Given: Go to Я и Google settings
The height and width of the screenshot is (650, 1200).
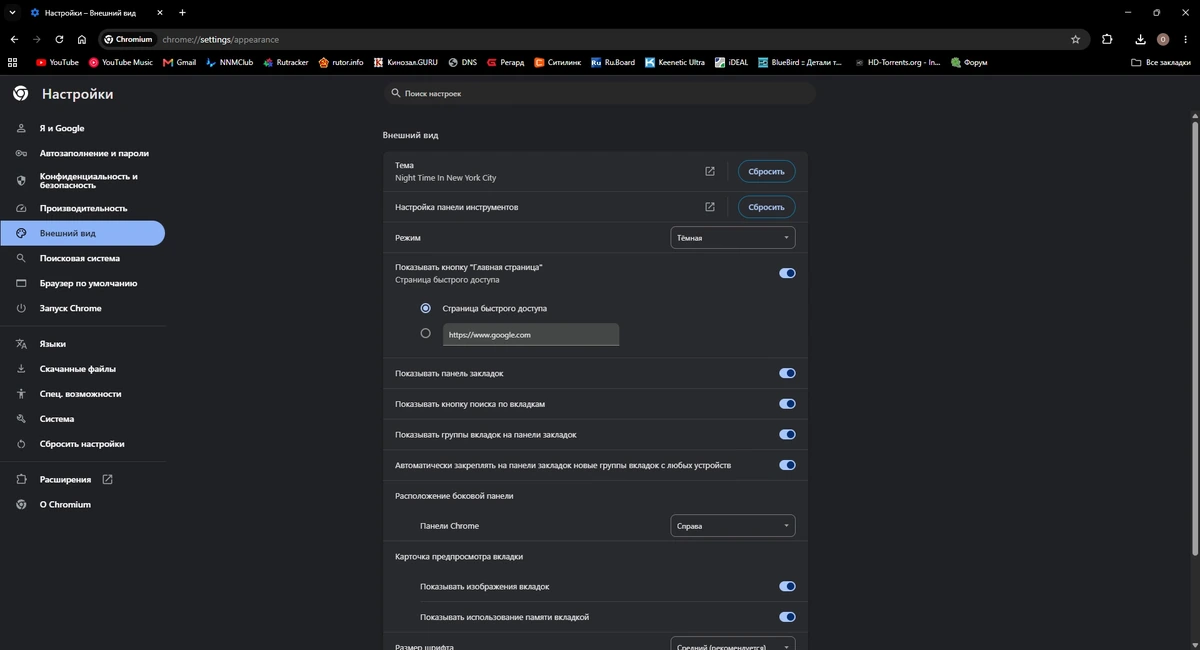Looking at the screenshot, I should point(62,128).
